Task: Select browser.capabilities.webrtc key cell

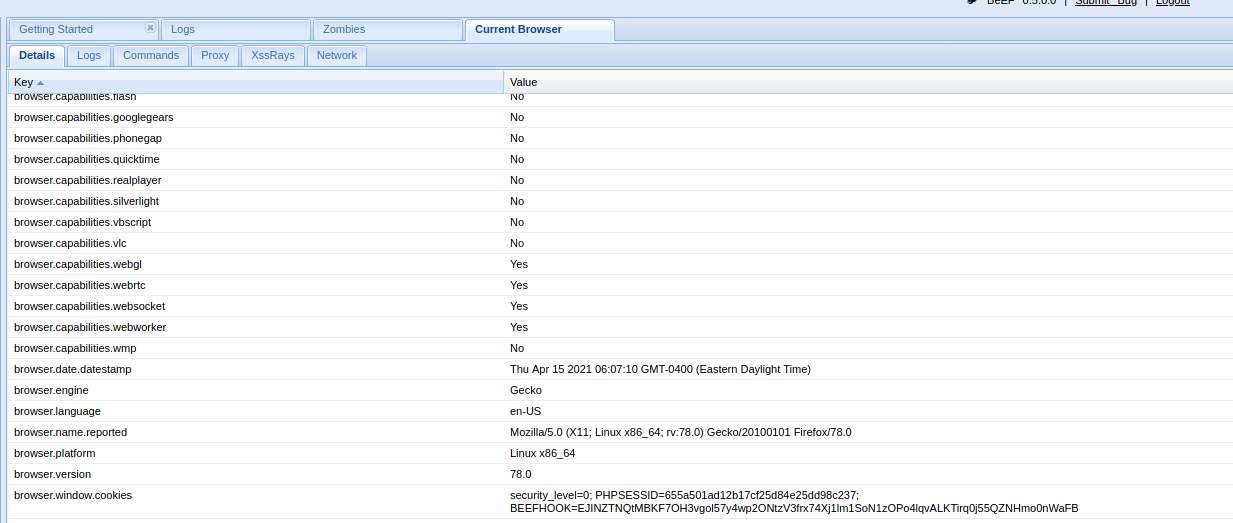Action: [x=80, y=285]
